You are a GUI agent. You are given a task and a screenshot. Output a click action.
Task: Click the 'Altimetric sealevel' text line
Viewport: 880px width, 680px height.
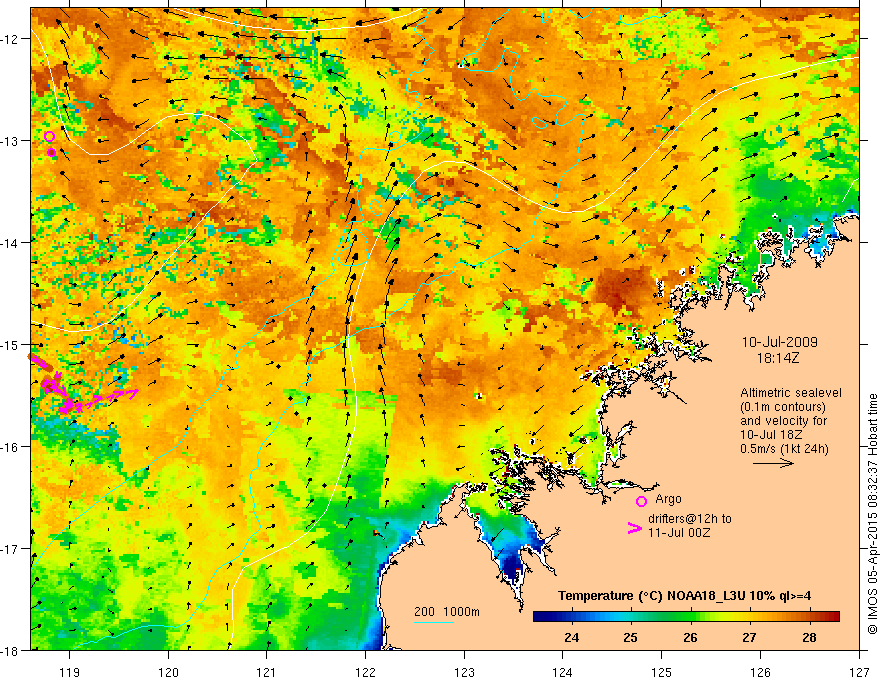[791, 393]
